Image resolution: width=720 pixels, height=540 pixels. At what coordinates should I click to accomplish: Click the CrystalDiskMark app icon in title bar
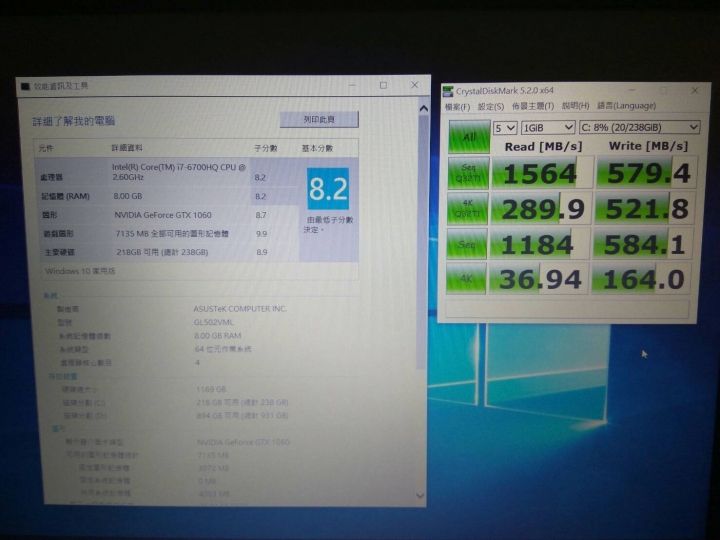[448, 91]
